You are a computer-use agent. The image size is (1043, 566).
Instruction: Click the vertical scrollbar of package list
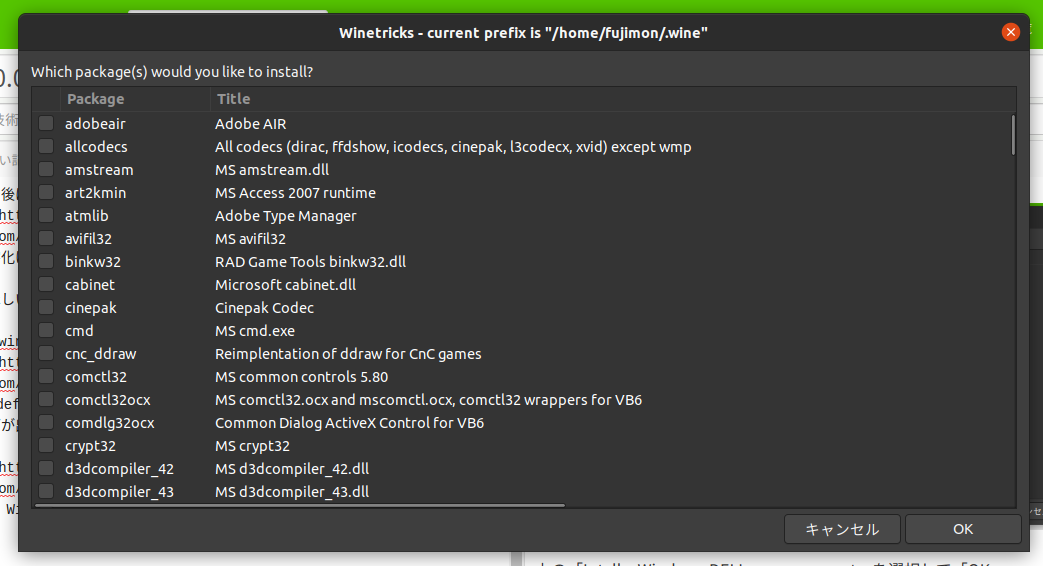(1013, 135)
